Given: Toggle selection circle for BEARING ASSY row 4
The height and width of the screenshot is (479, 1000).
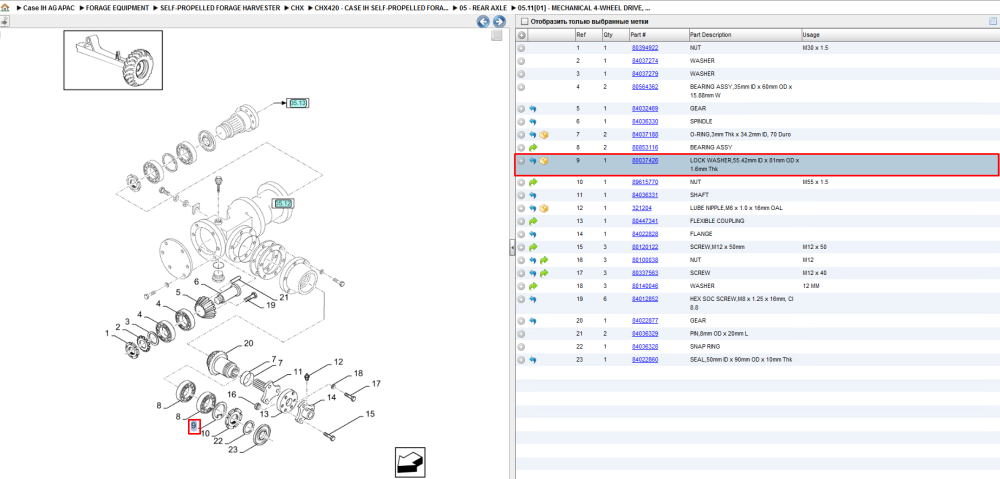Looking at the screenshot, I should 521,87.
